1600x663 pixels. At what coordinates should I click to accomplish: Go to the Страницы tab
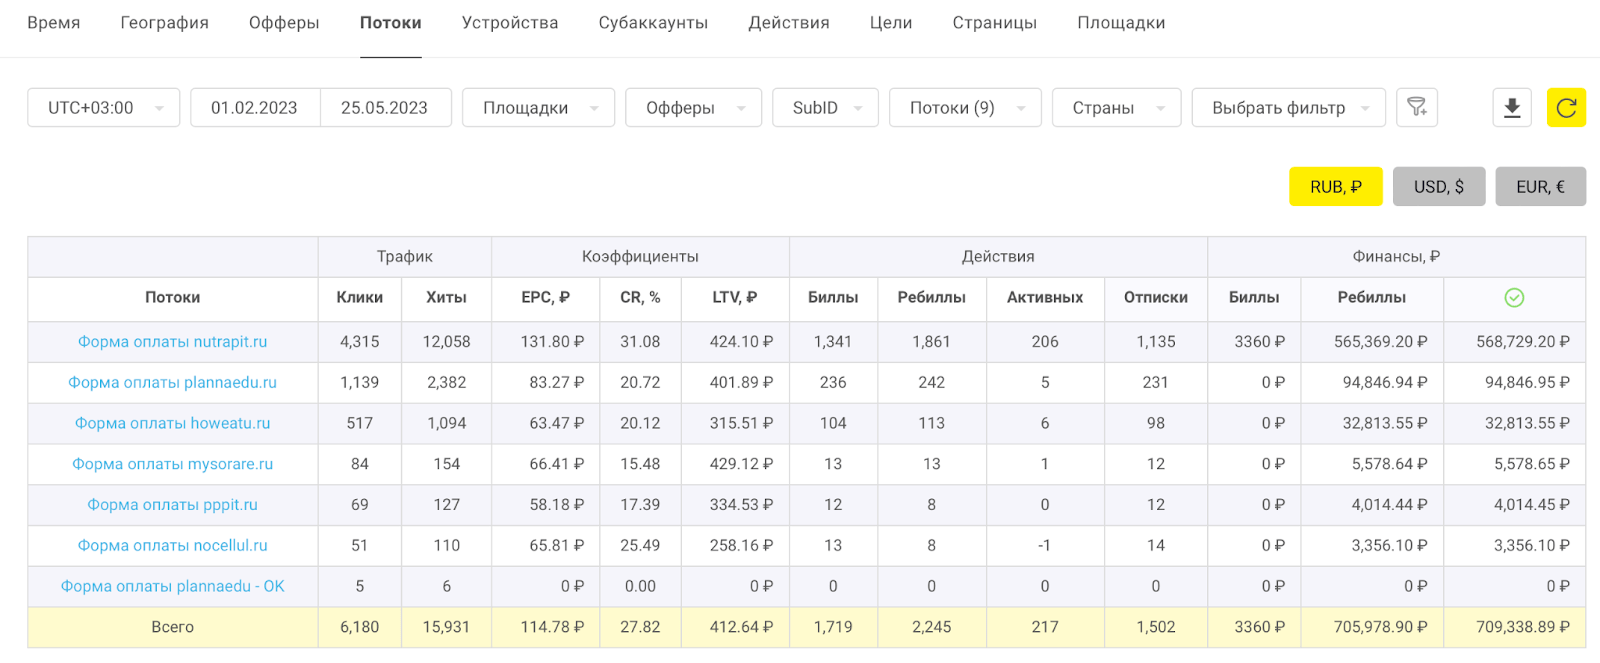(x=995, y=23)
